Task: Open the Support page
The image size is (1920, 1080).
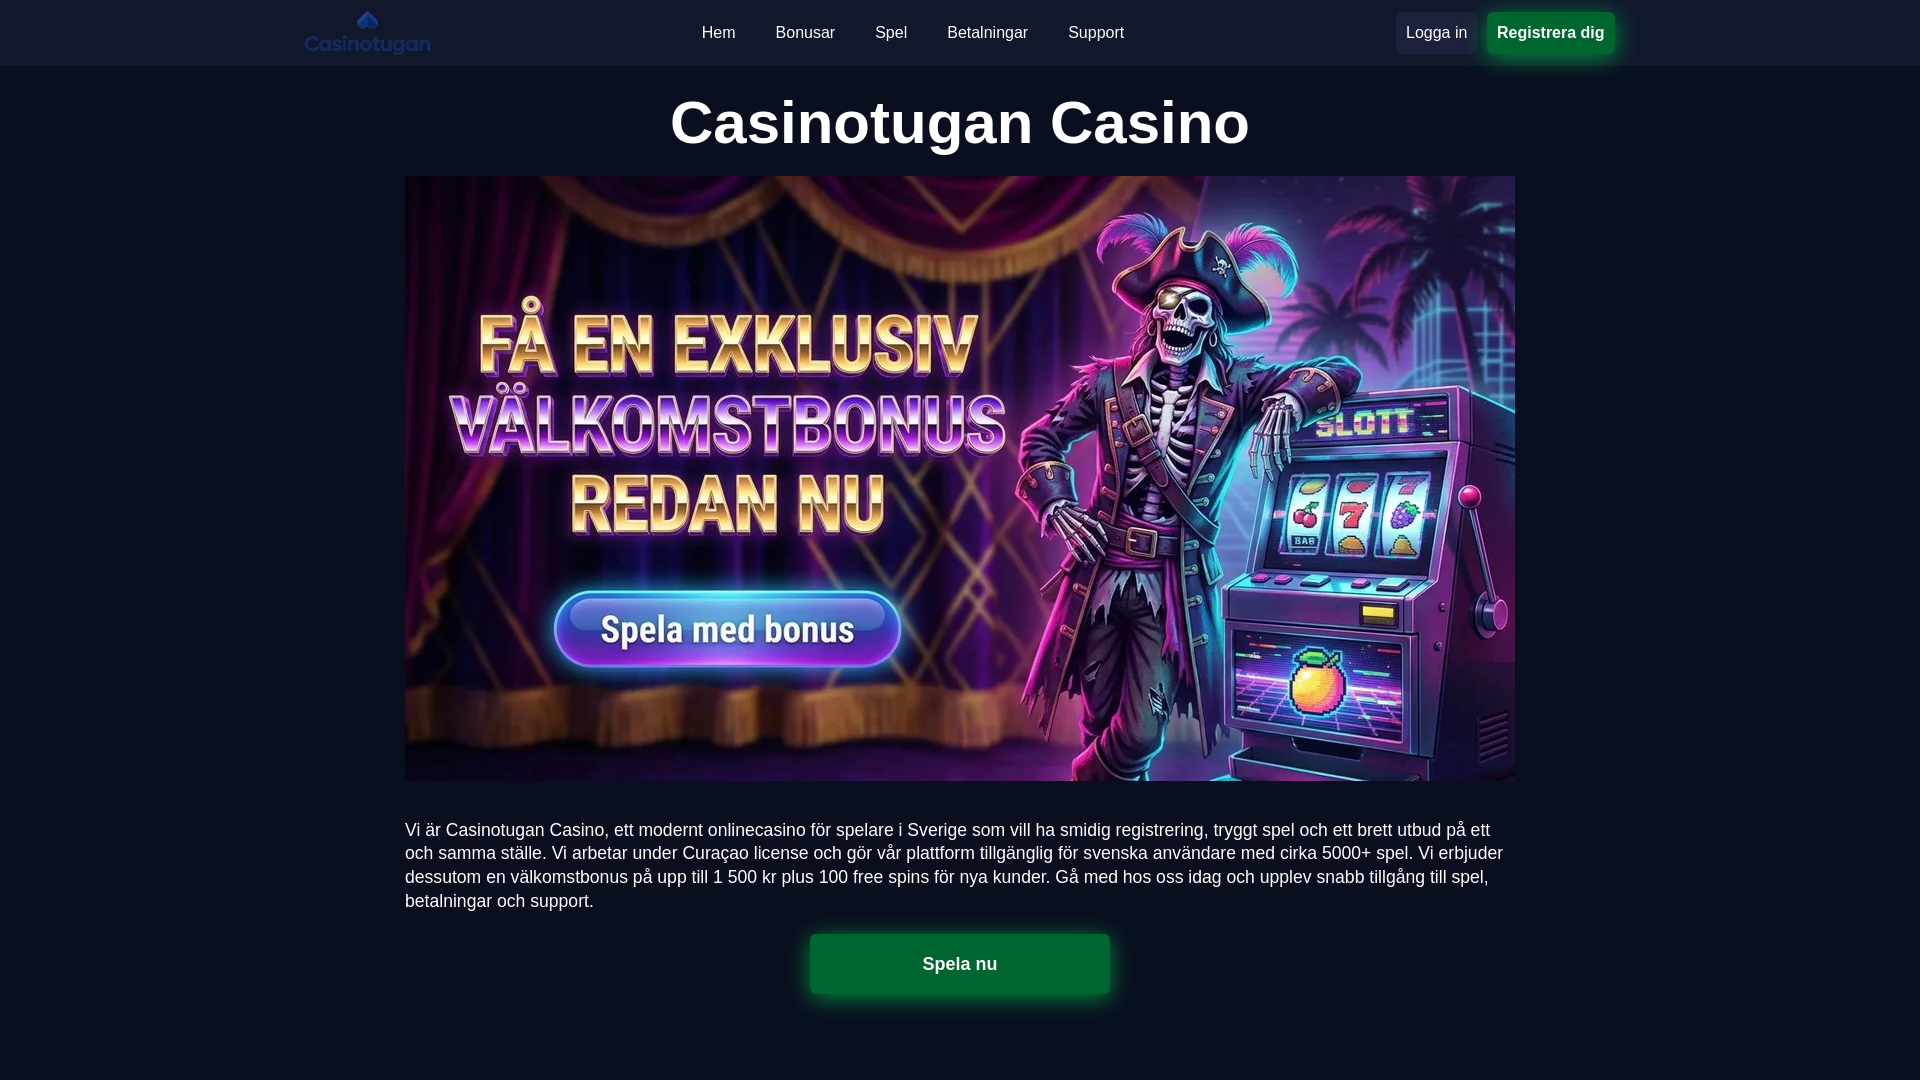Action: [x=1096, y=33]
